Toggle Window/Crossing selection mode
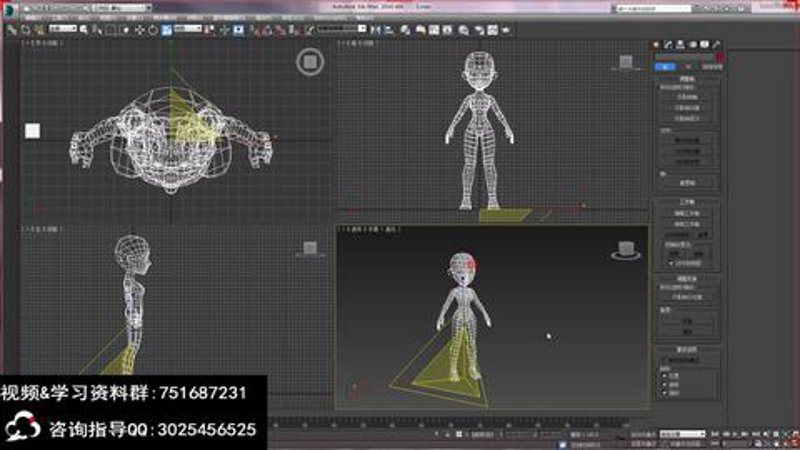800x450 pixels. click(x=126, y=30)
